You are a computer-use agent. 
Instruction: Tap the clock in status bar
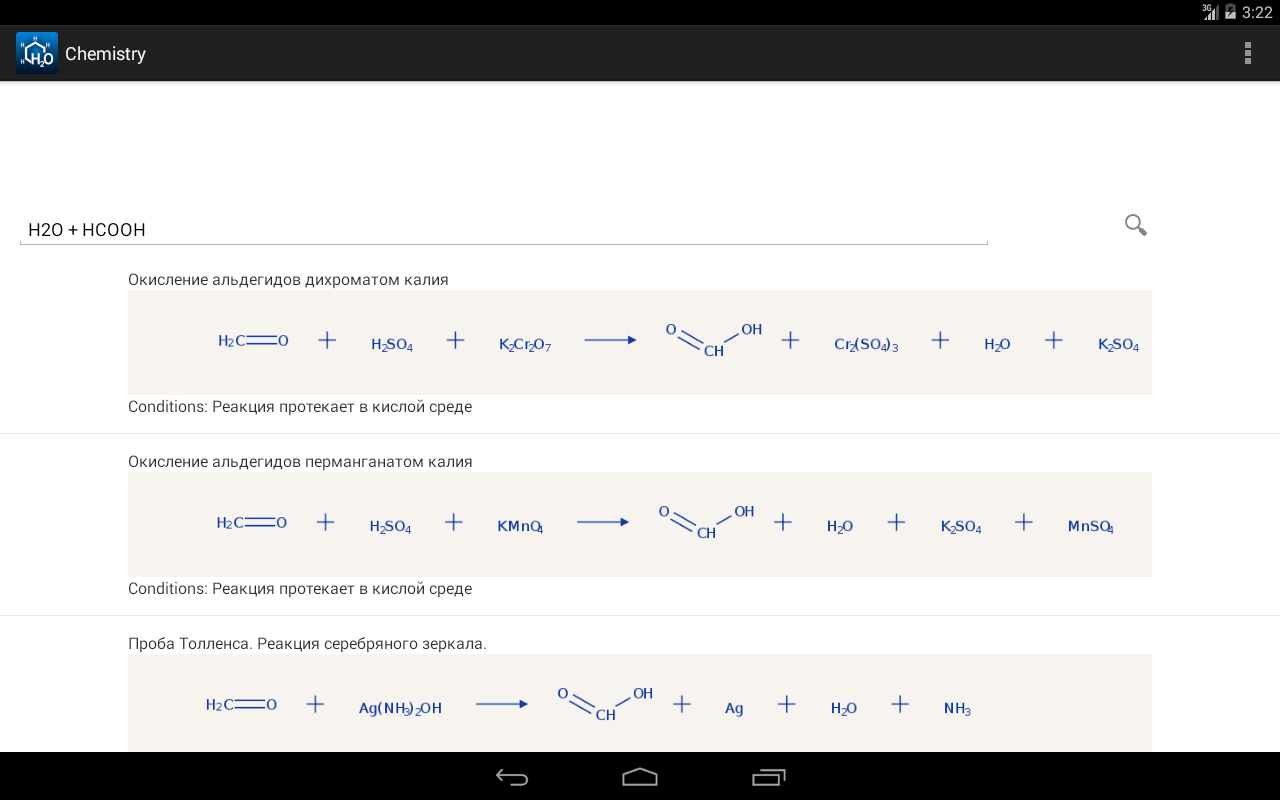(1257, 12)
